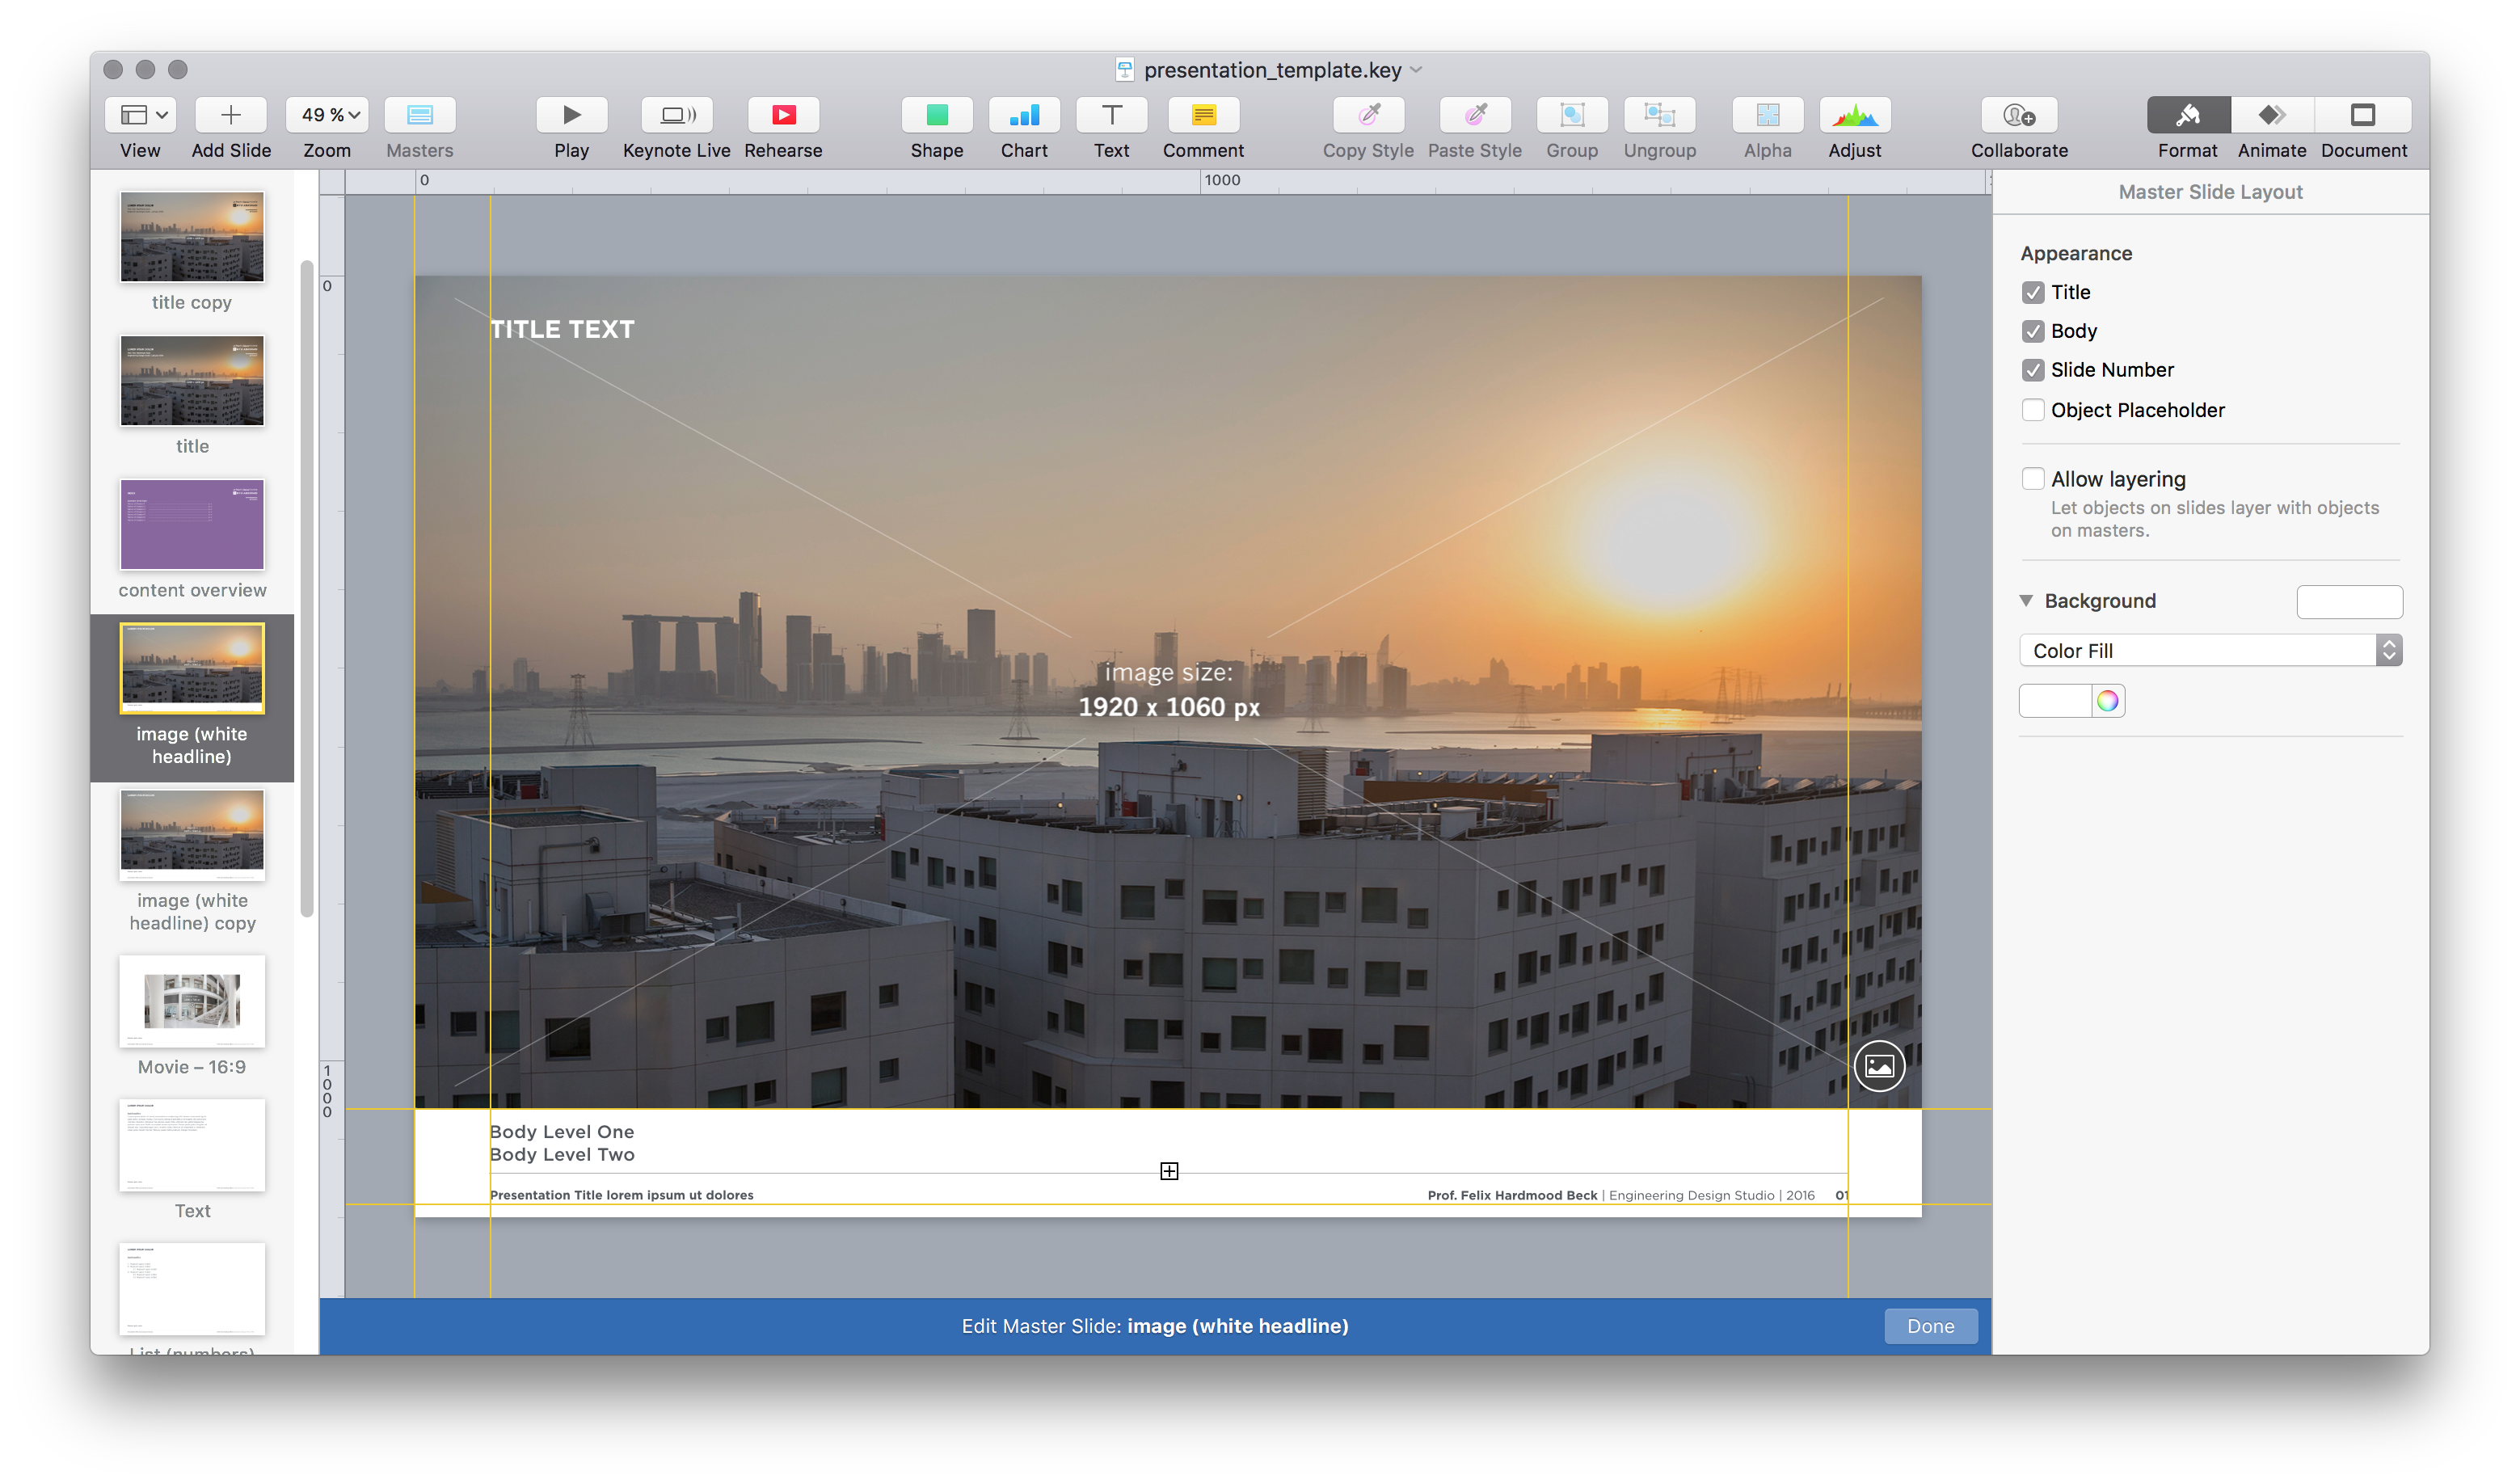Click the Play slideshow icon
The height and width of the screenshot is (1484, 2520).
(571, 115)
